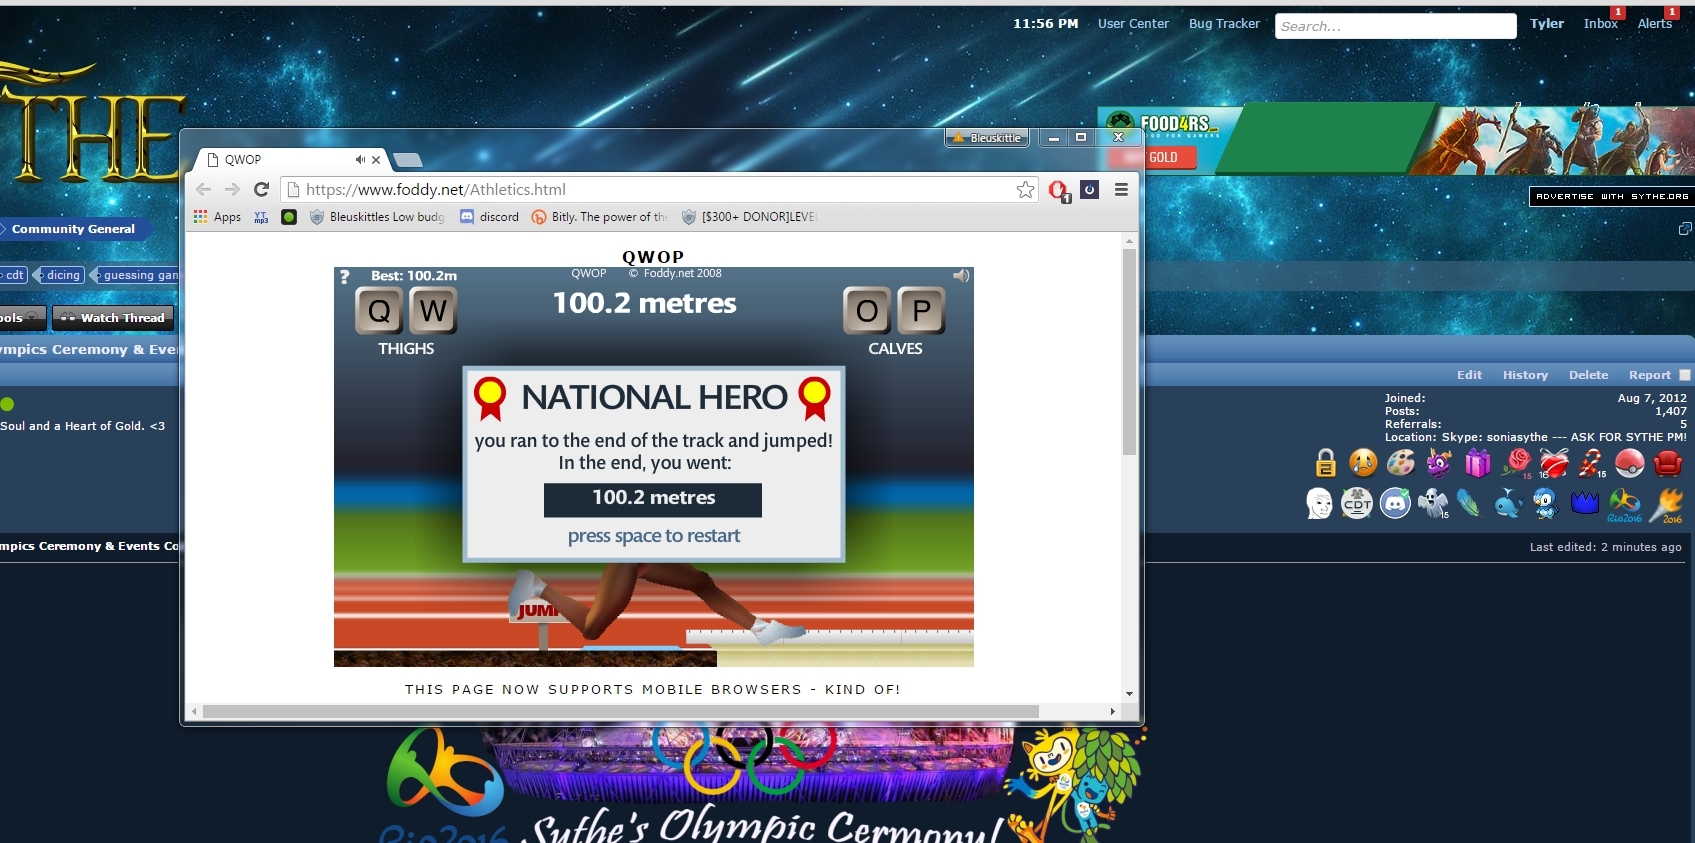Screen dimensions: 1695x843
Task: Open the green circle bookmark
Action: (x=289, y=217)
